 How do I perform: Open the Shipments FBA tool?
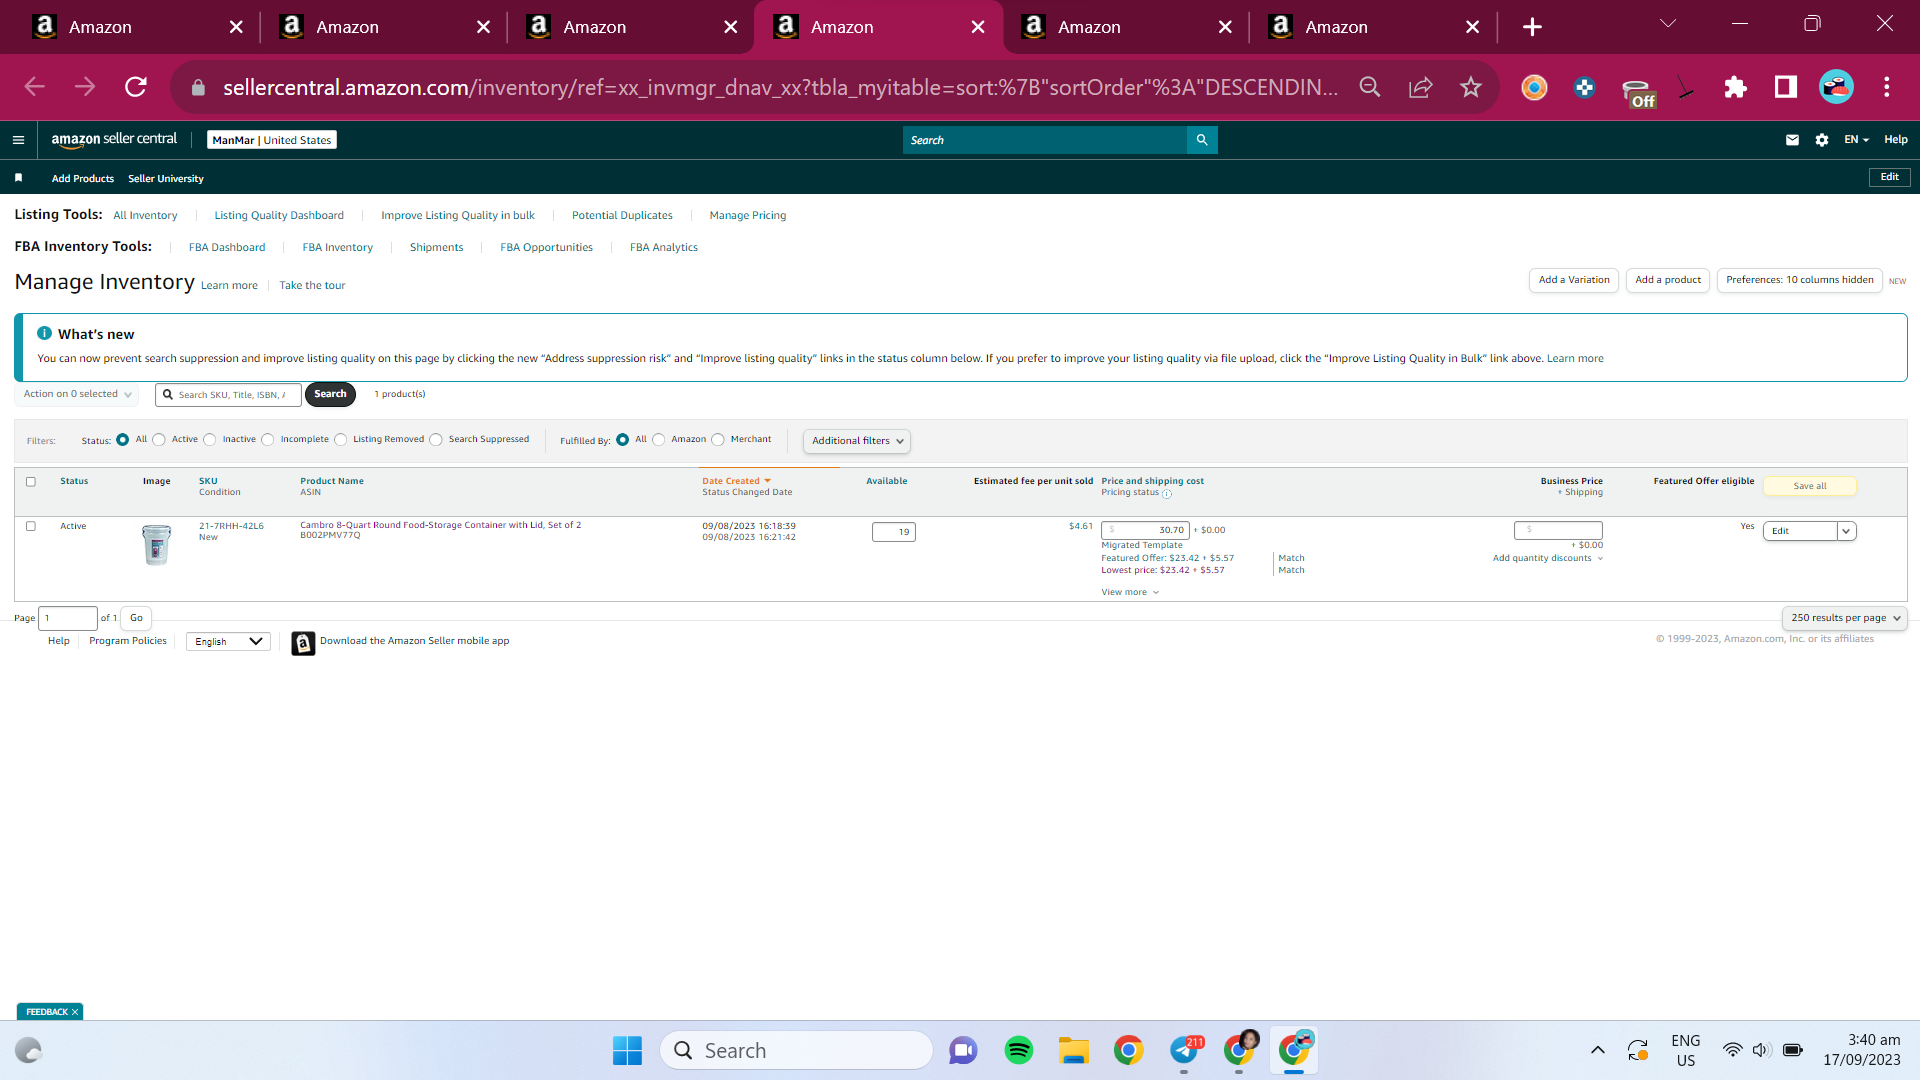point(436,247)
